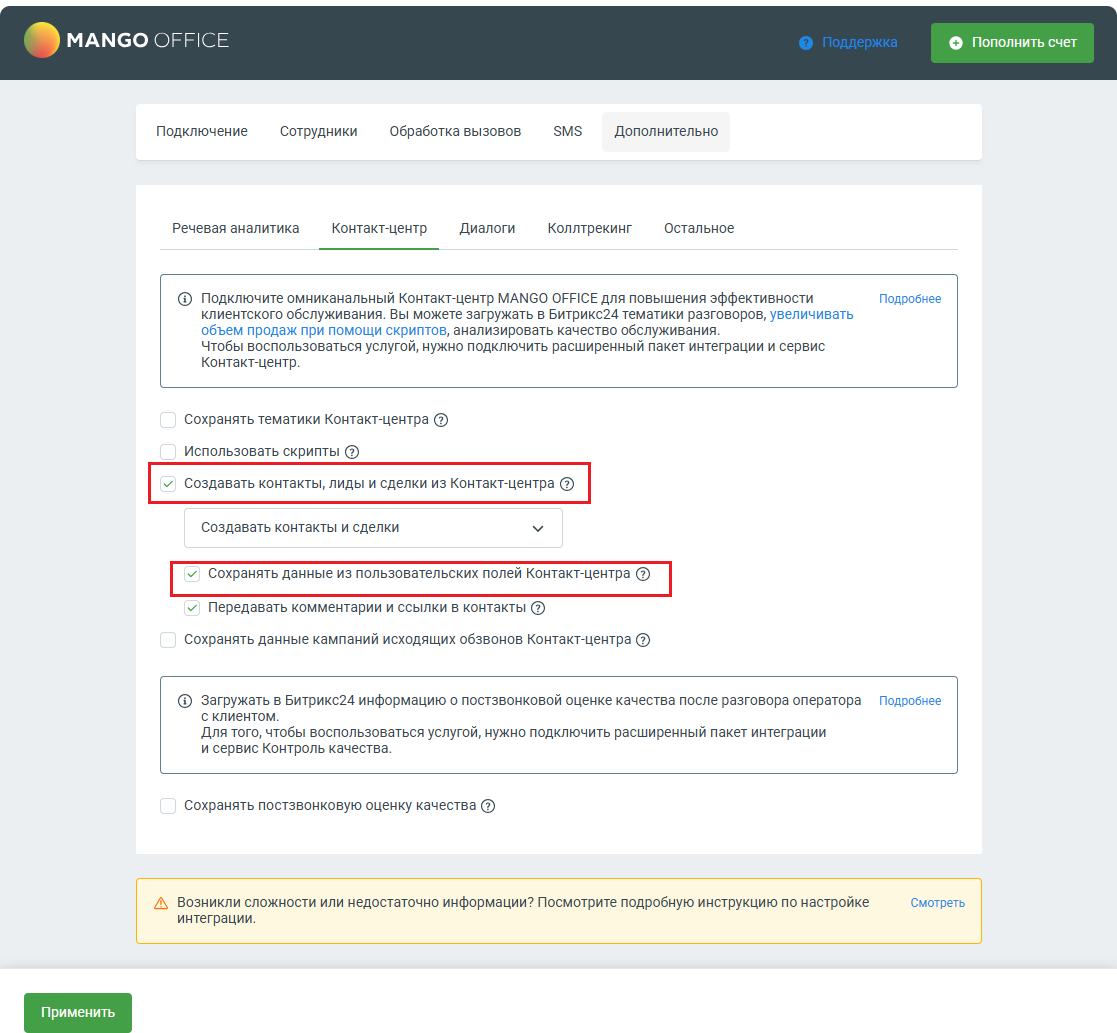Open the Подключение tab
Viewport: 1117px width, 1033px height.
tap(202, 132)
